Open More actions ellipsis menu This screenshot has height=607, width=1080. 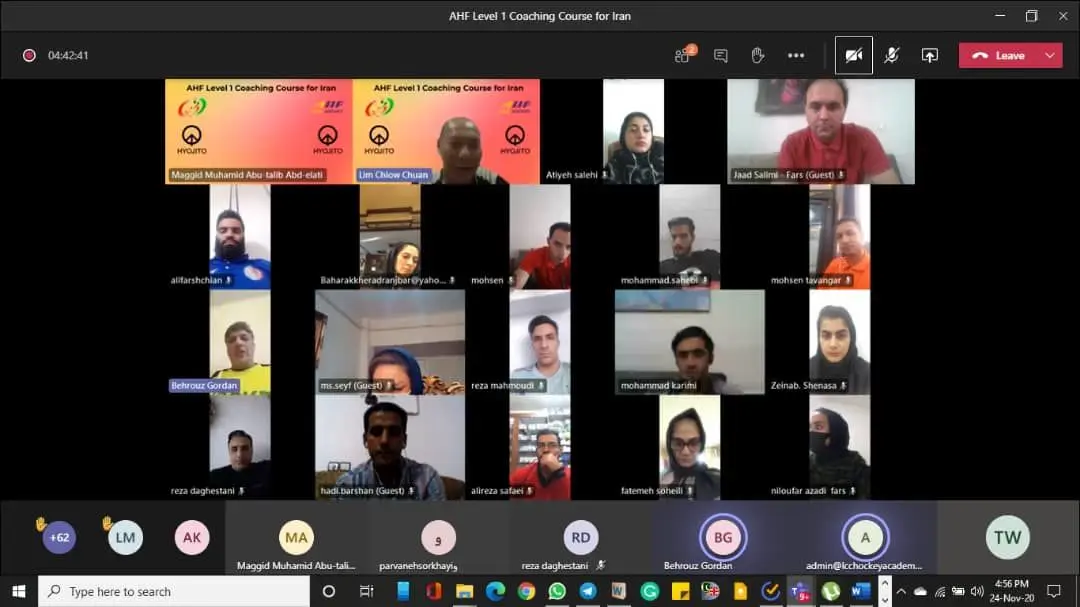(796, 56)
